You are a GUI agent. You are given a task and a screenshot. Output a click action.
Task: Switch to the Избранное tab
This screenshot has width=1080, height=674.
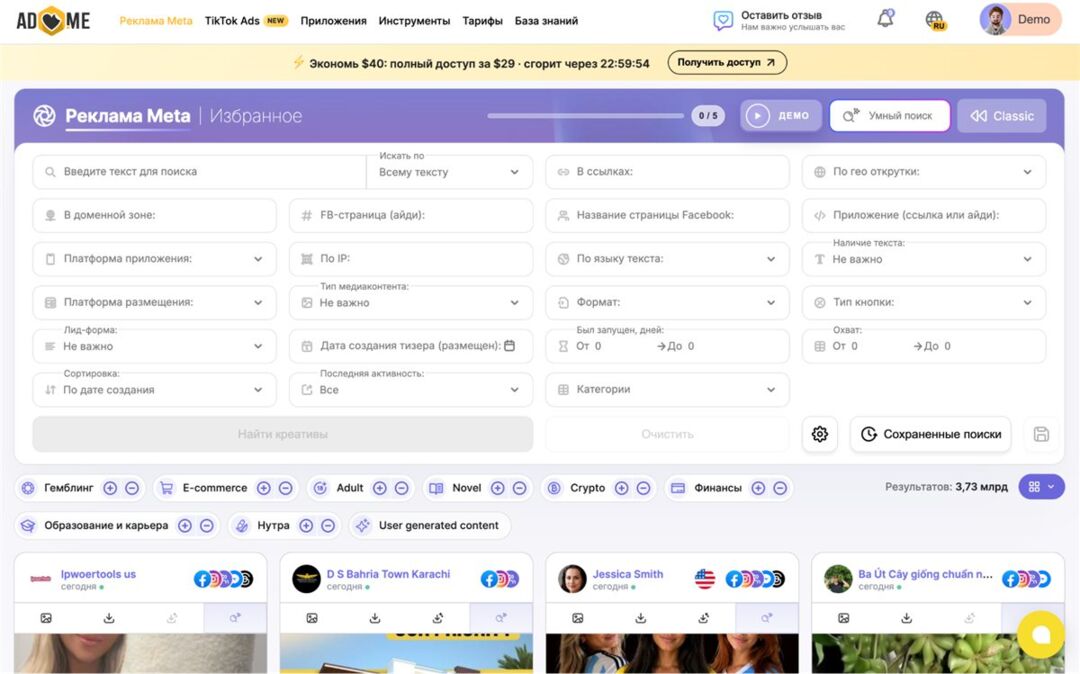256,116
